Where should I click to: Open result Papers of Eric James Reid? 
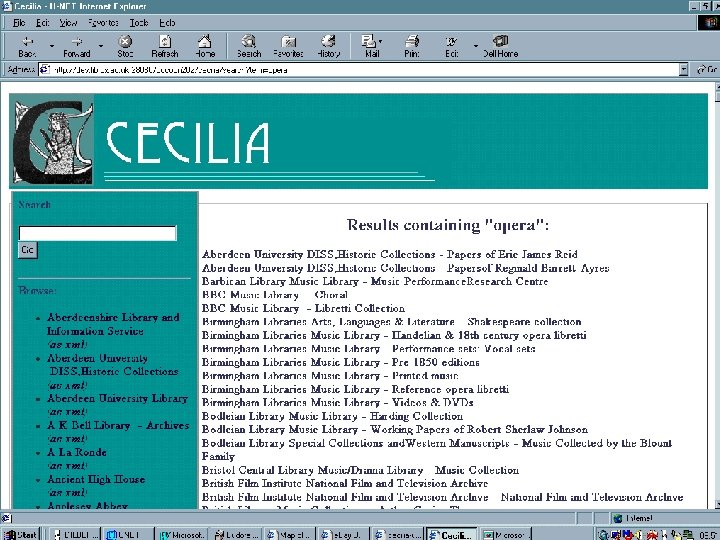pyautogui.click(x=389, y=254)
